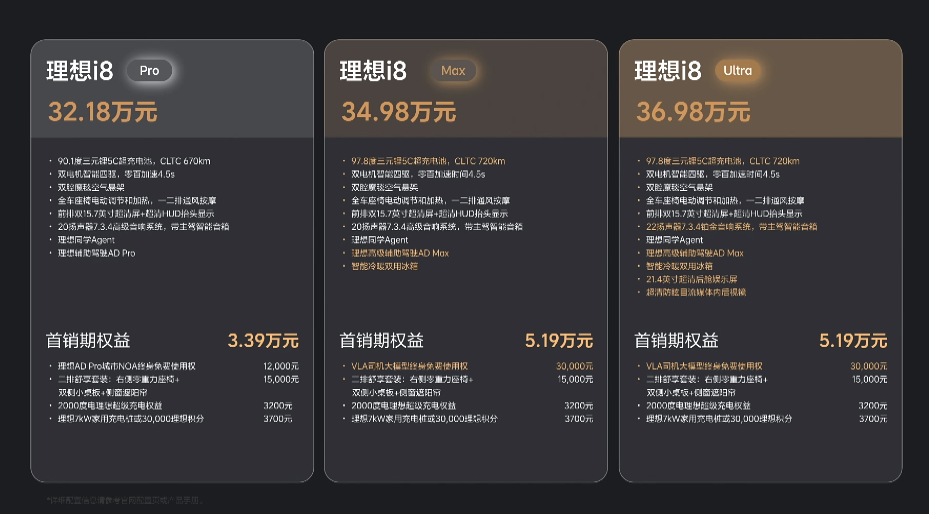Click the 90.1度 battery CLTC 670km line
This screenshot has height=514, width=929.
(134, 161)
